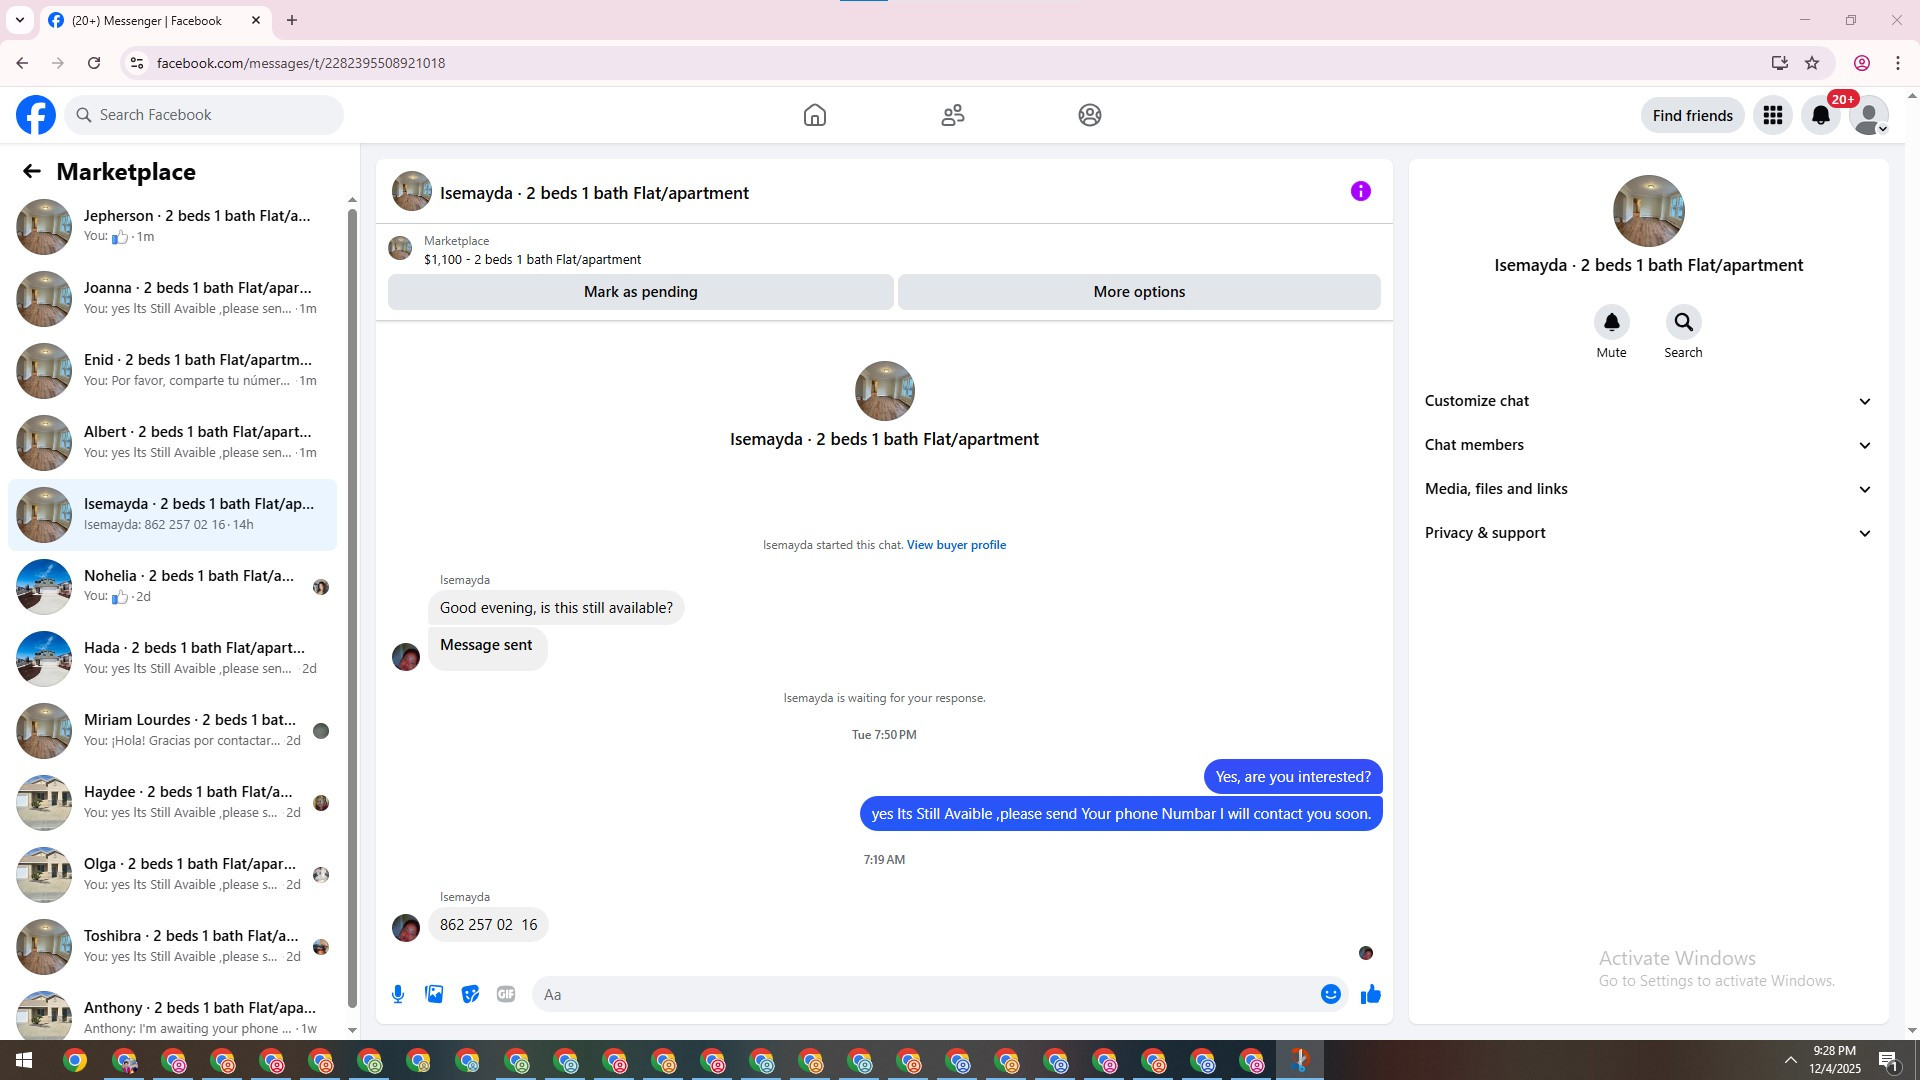Open View buyer profile link
The height and width of the screenshot is (1080, 1920).
[x=956, y=545]
